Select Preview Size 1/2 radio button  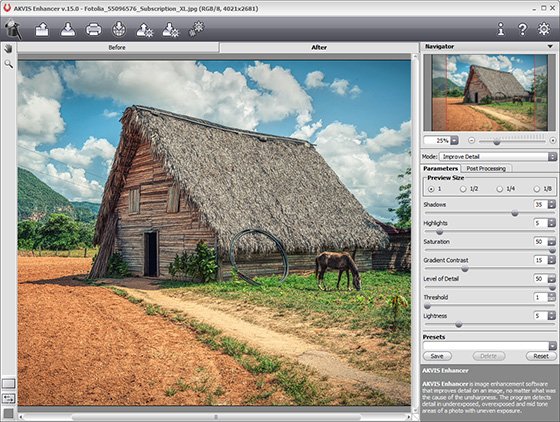pyautogui.click(x=463, y=189)
